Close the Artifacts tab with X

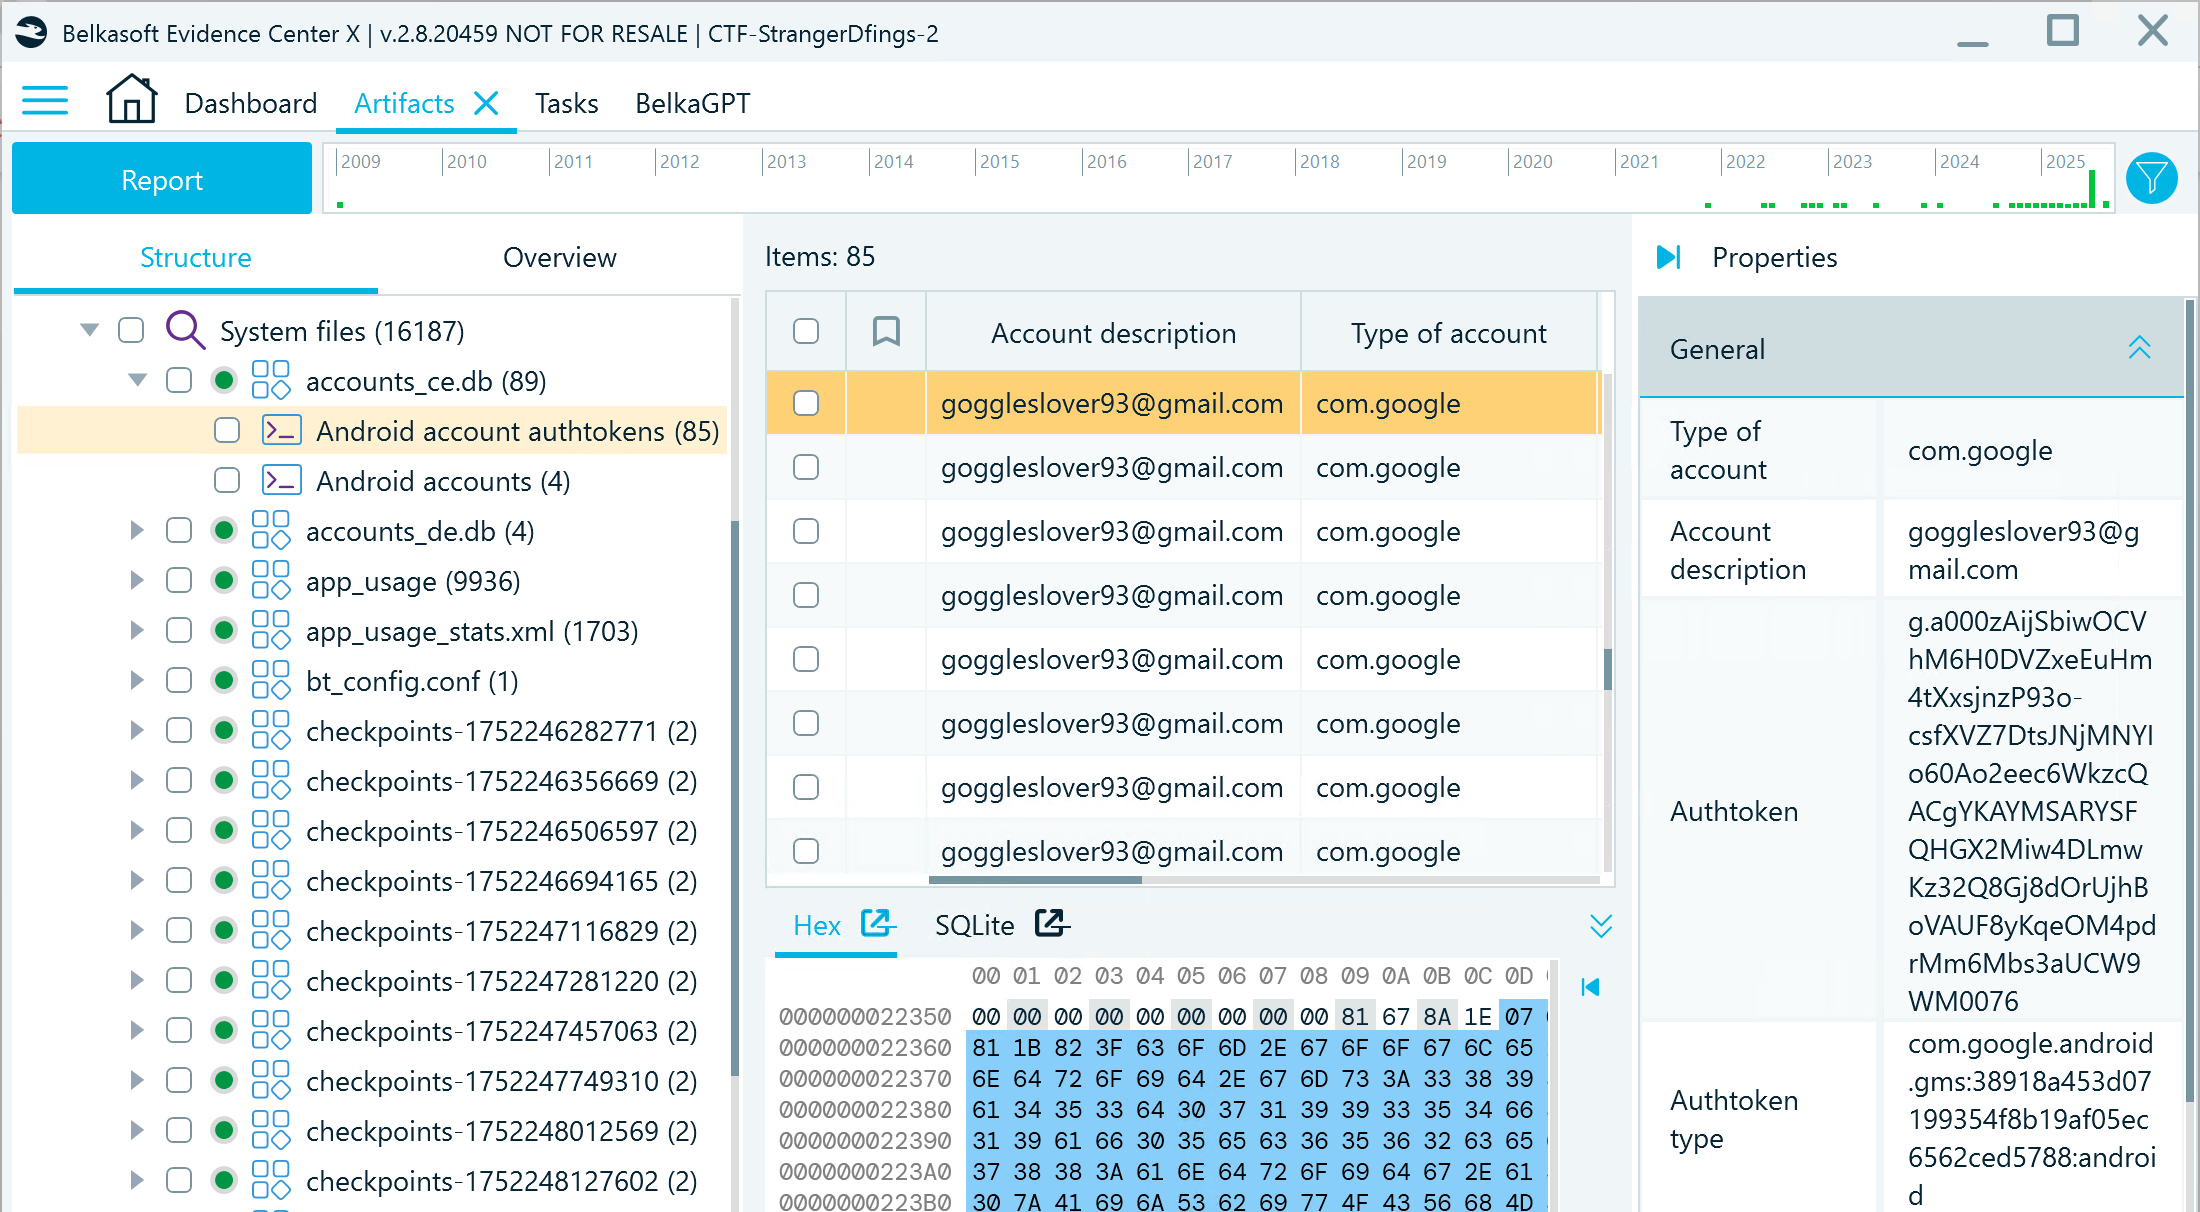[x=486, y=103]
